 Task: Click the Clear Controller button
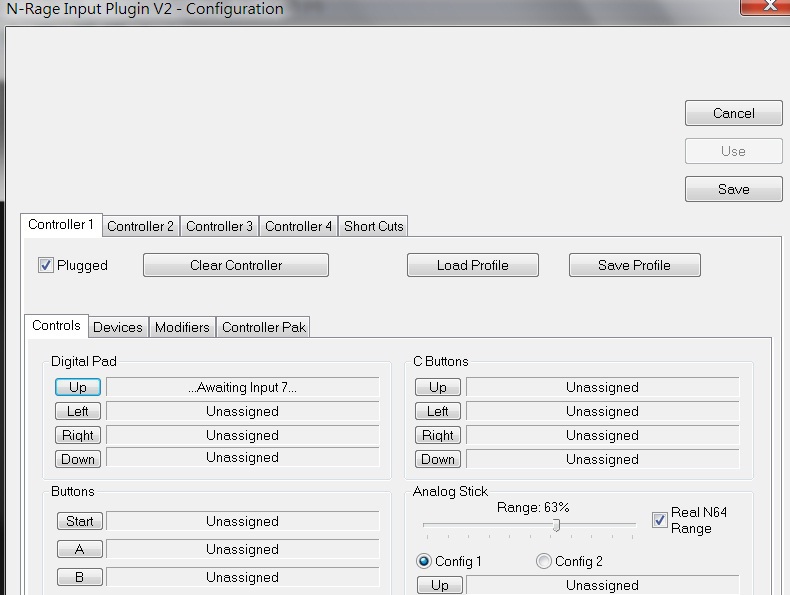tap(236, 265)
